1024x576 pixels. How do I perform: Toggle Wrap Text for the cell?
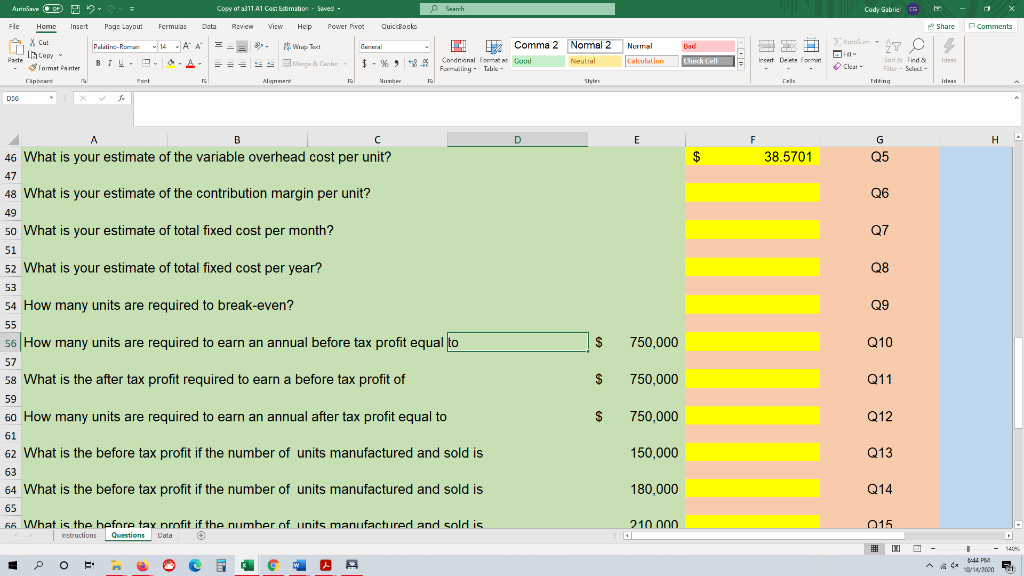coord(302,46)
